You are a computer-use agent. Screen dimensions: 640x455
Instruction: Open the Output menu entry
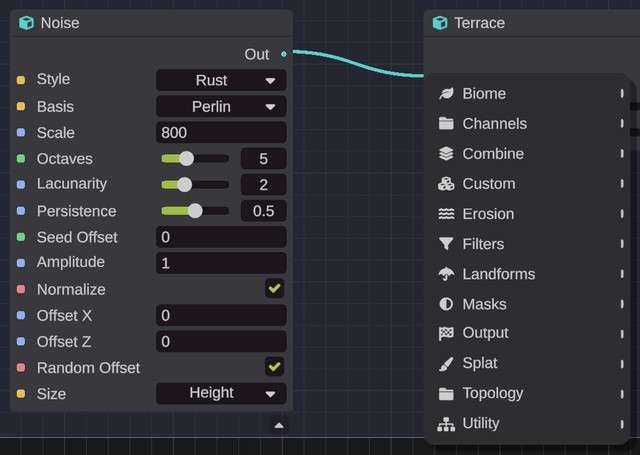pos(530,333)
